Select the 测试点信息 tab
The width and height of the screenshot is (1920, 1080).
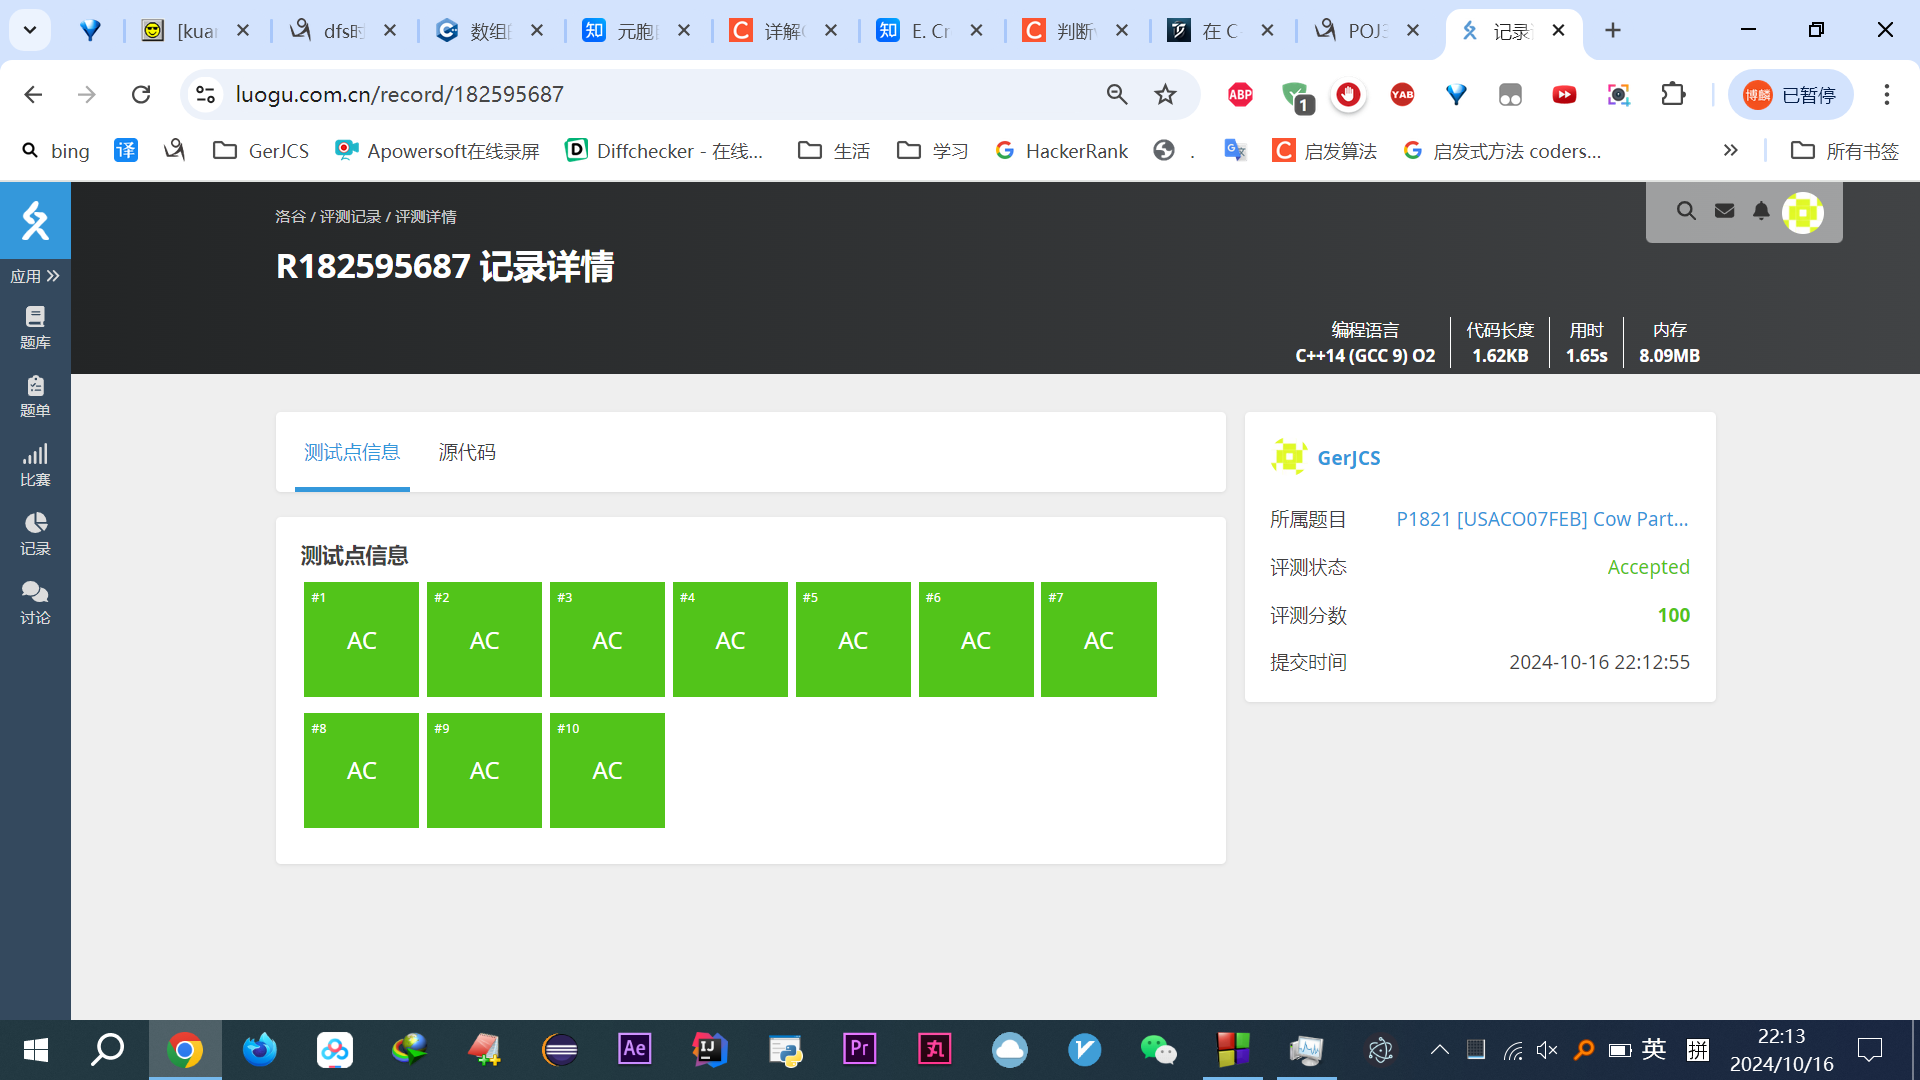(x=352, y=453)
